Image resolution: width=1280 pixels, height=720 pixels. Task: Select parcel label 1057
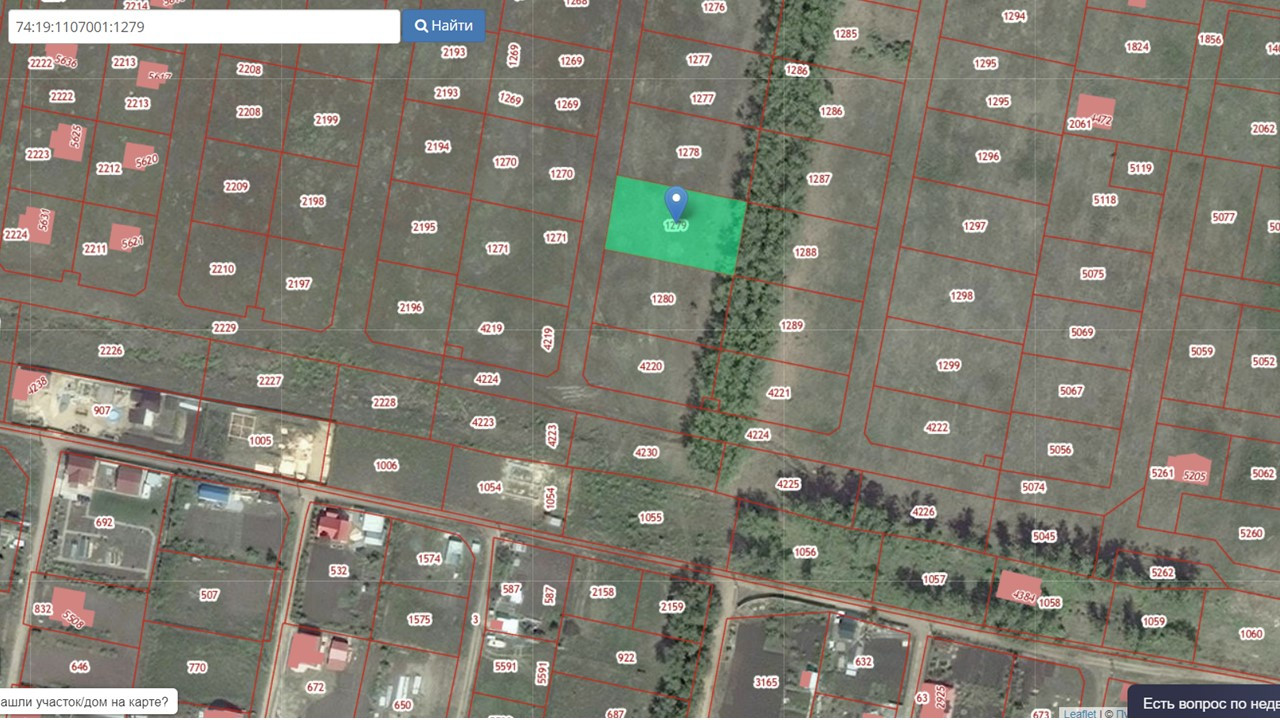point(934,579)
